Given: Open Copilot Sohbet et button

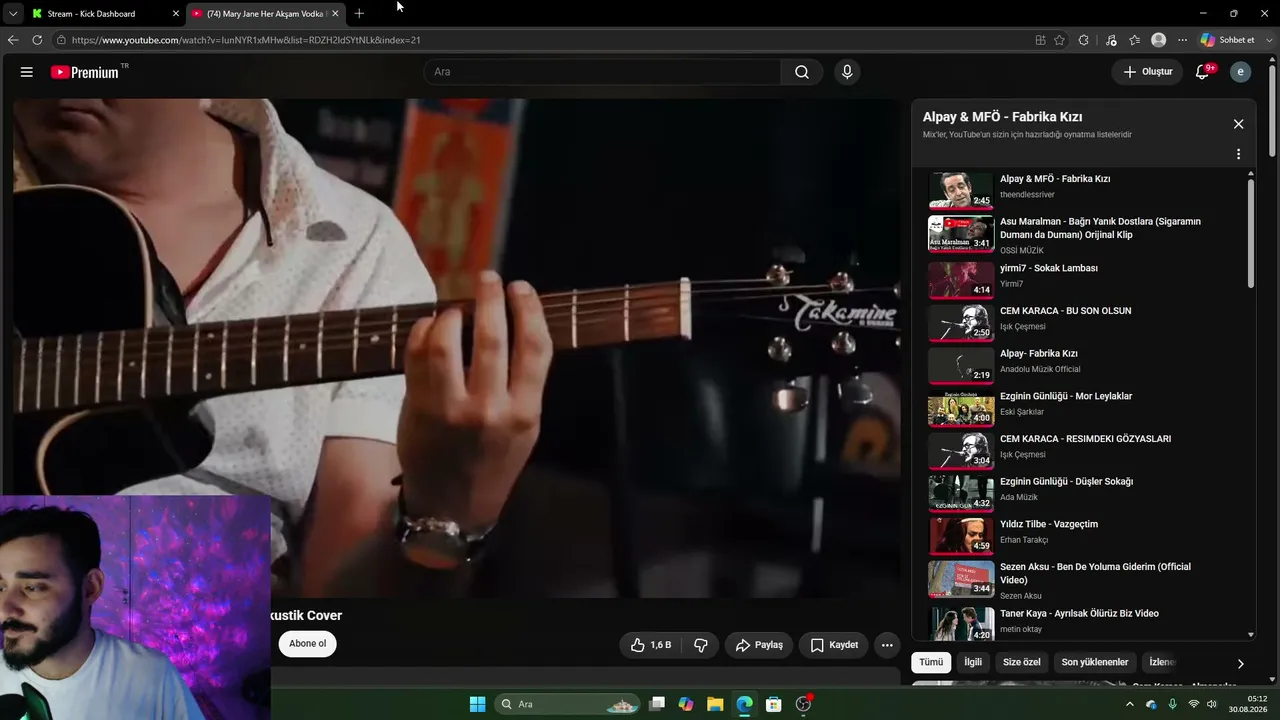Looking at the screenshot, I should (x=1228, y=40).
